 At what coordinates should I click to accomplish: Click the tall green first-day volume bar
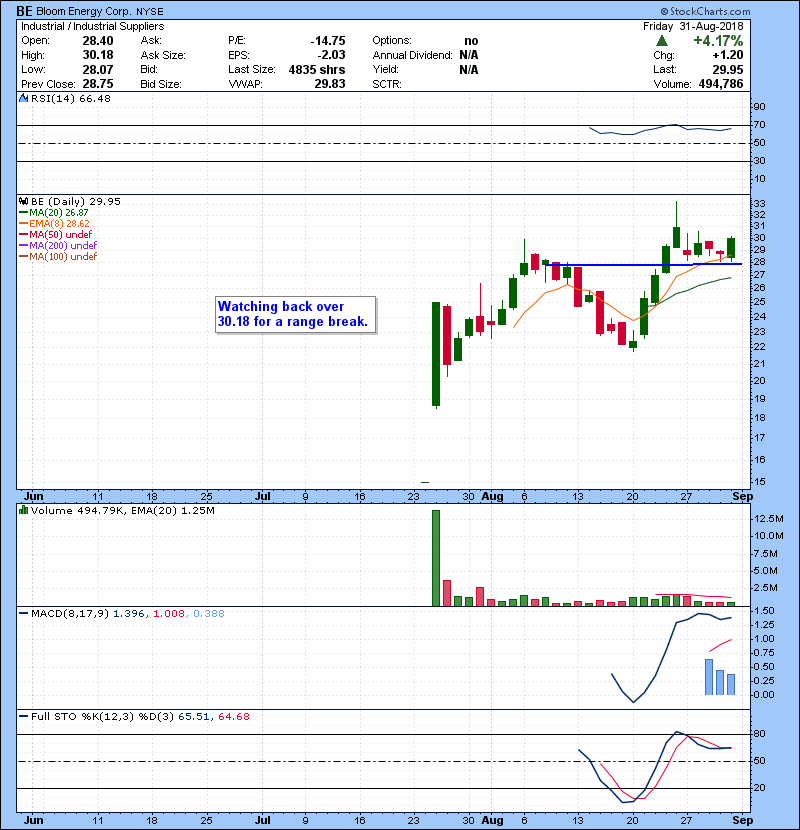tap(436, 558)
